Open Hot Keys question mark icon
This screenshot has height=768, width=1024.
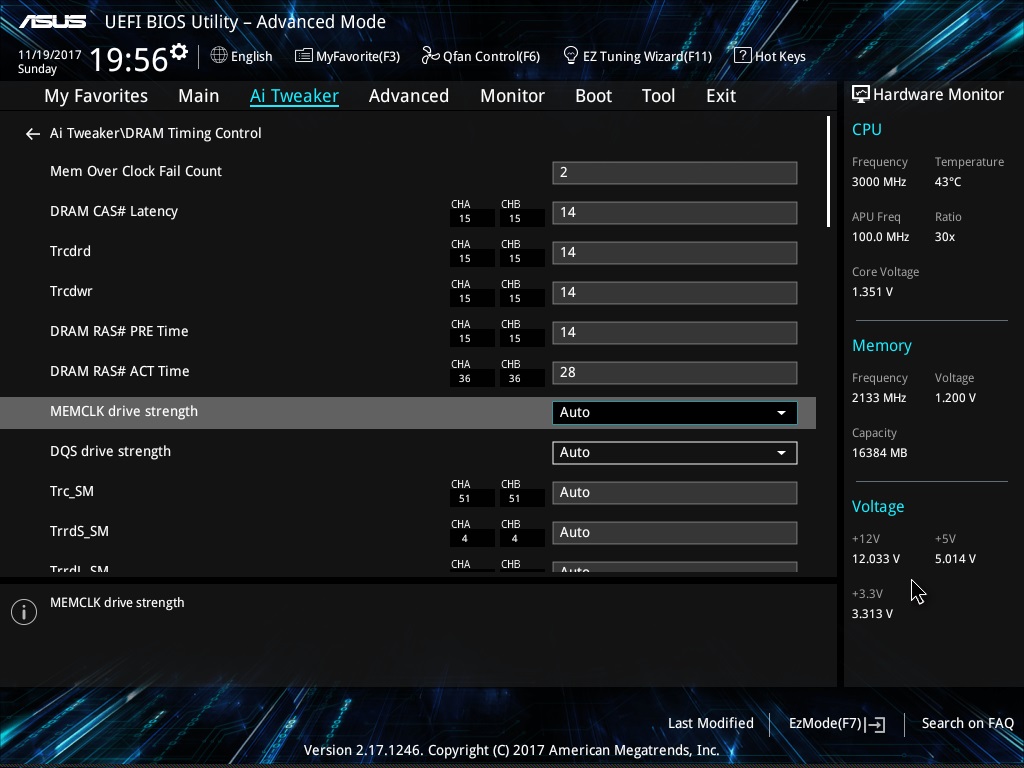tap(742, 56)
